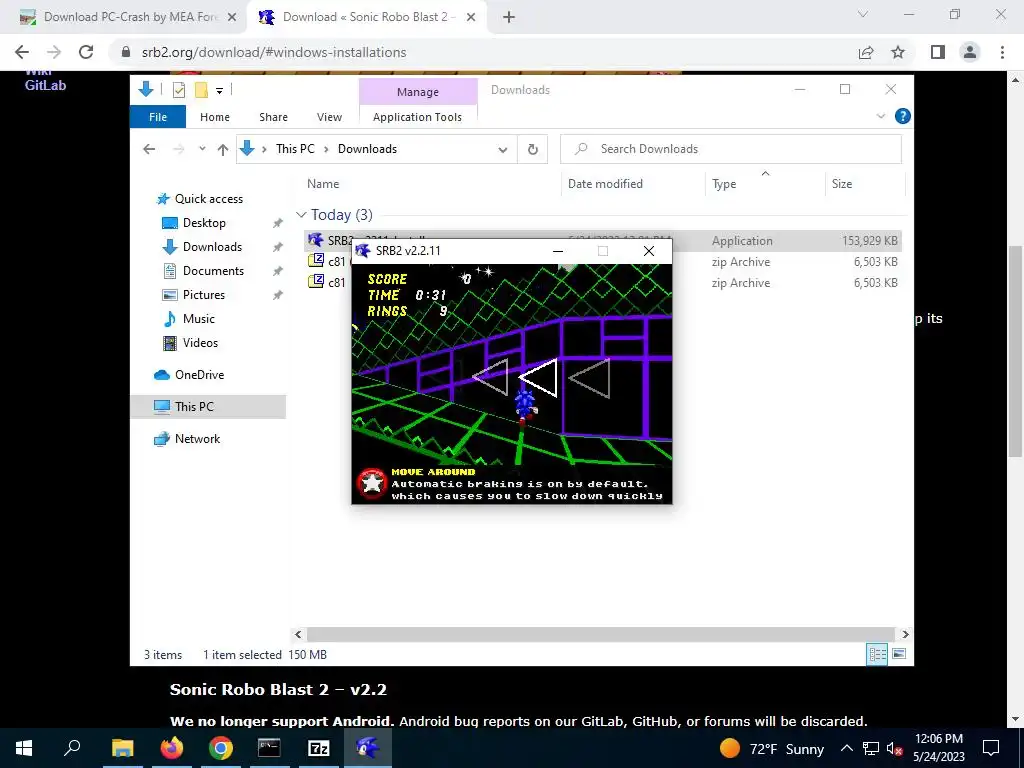Click Explorer's Properties quick access icon
Viewport: 1024px width, 768px height.
178,90
